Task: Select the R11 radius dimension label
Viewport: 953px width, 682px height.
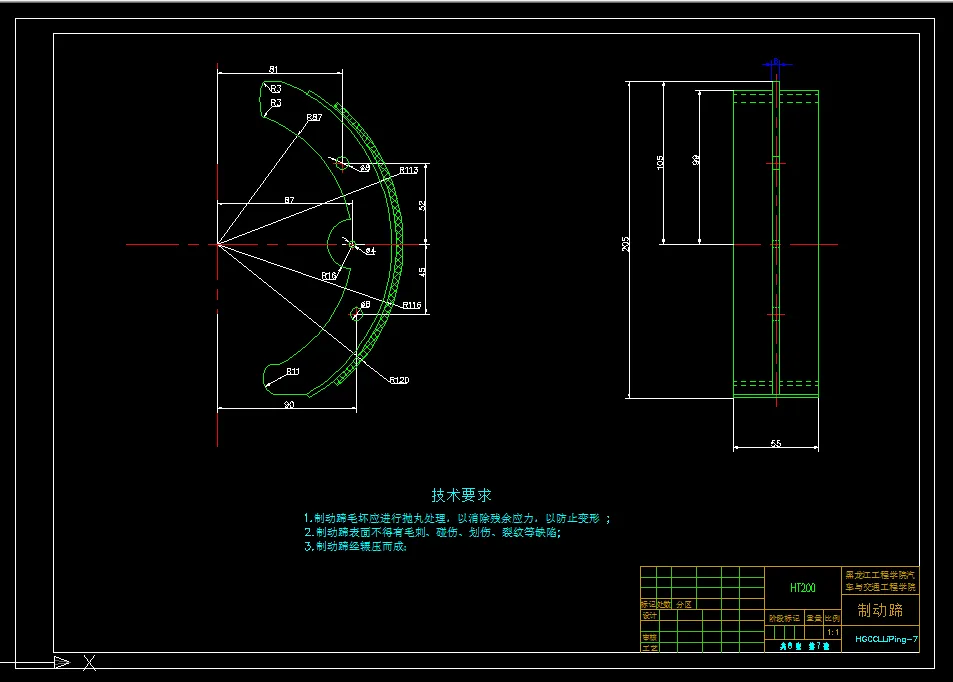Action: point(293,371)
